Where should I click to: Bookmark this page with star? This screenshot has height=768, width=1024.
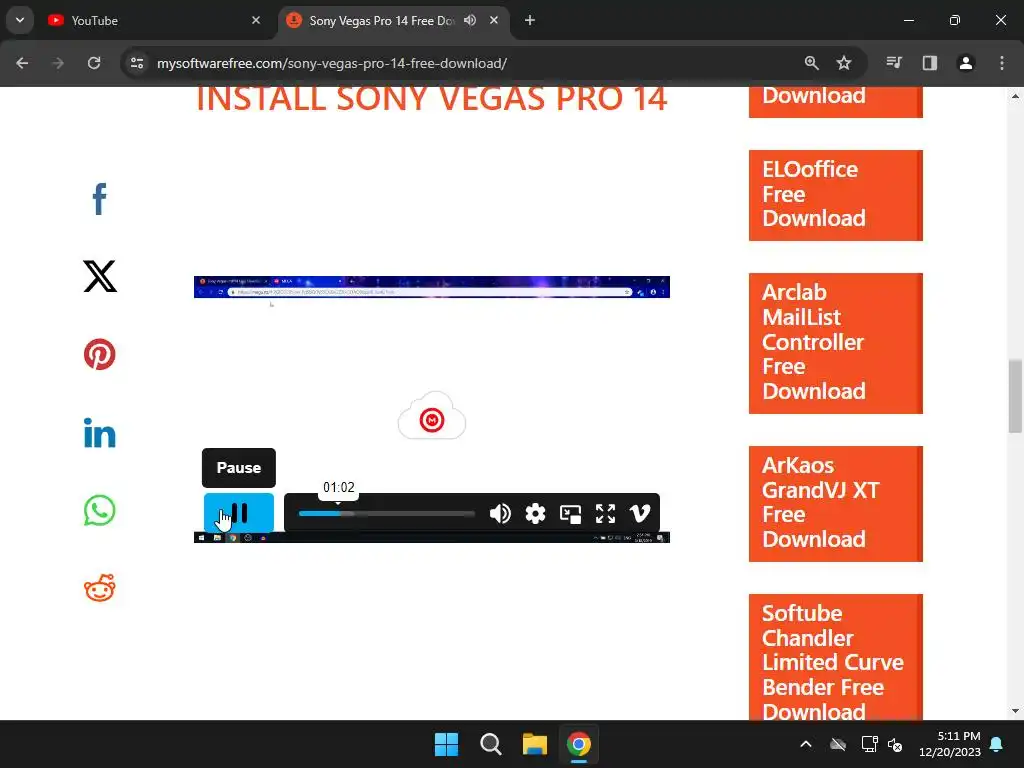point(844,63)
